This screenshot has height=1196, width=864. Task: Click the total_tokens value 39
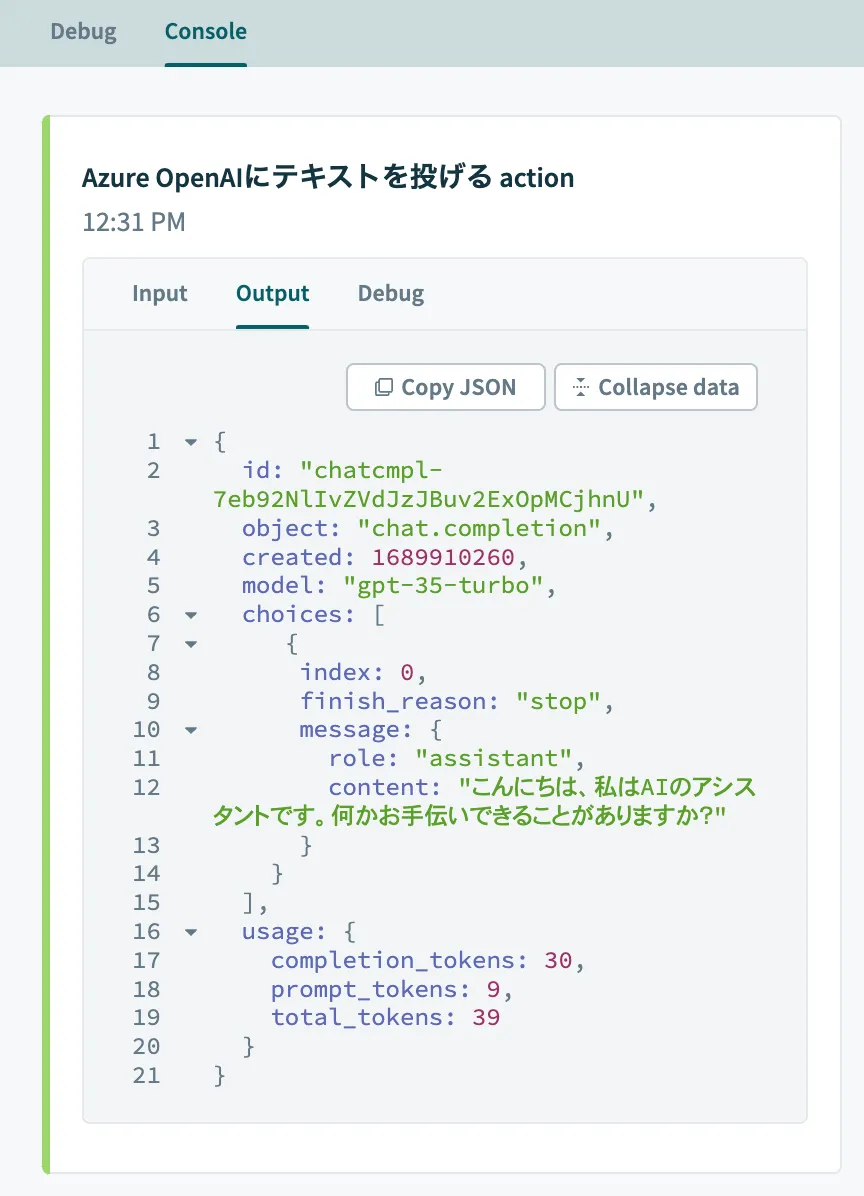coord(485,1018)
